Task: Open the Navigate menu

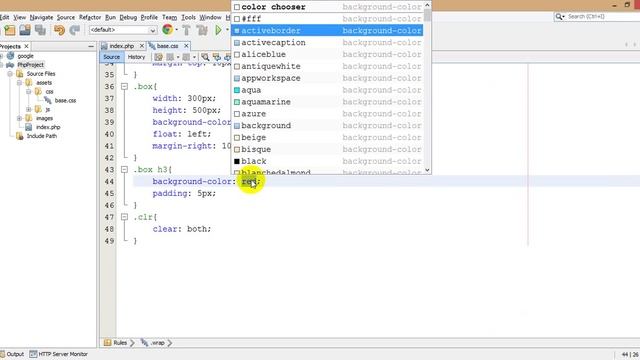Action: pyautogui.click(x=41, y=17)
